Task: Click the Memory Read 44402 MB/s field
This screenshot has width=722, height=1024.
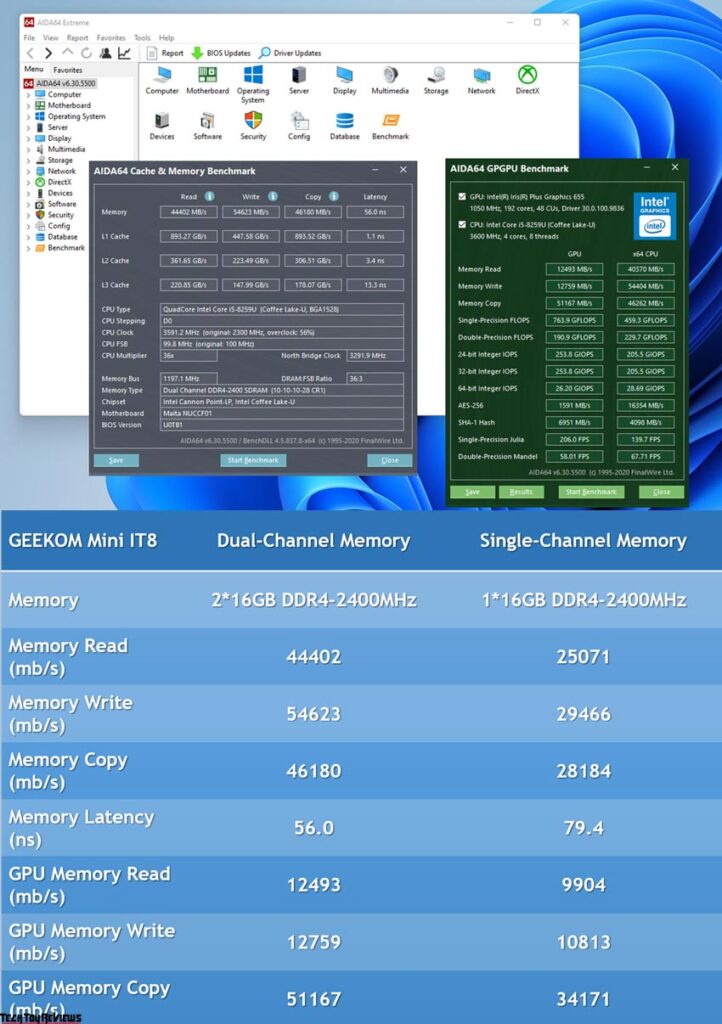Action: coord(188,212)
